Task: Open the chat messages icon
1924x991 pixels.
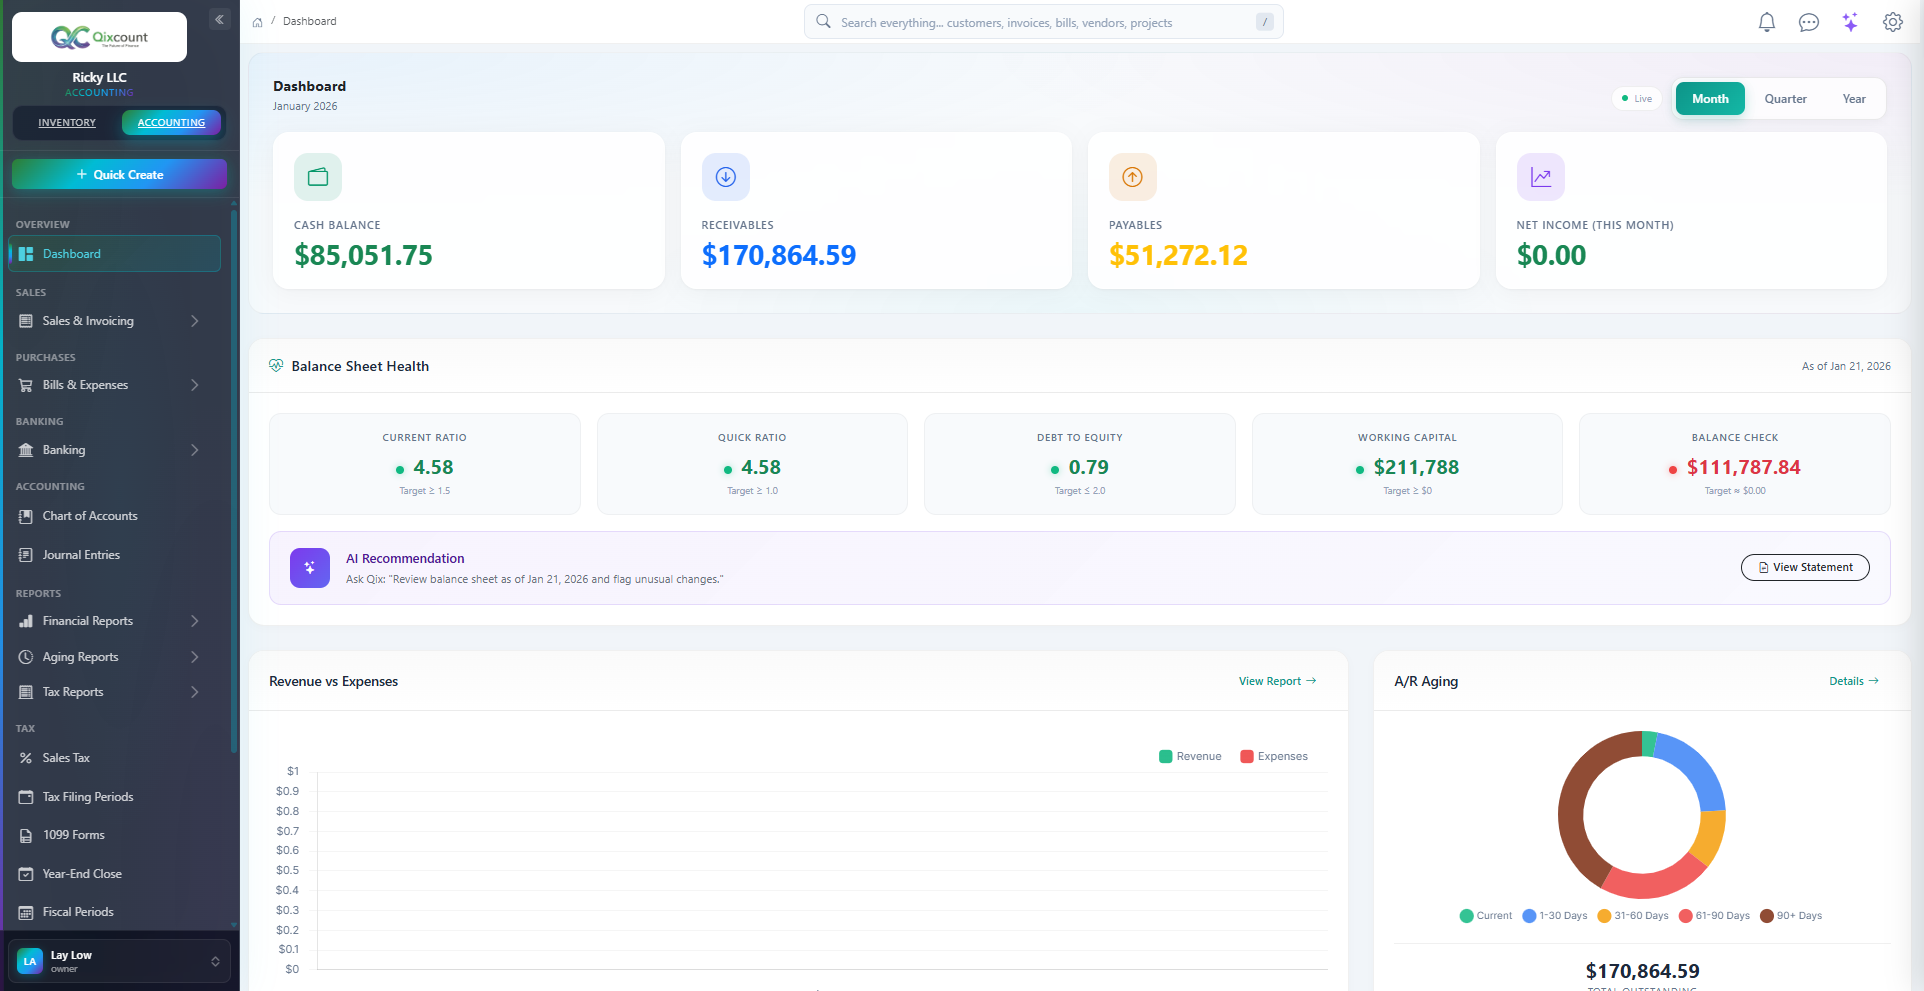Action: click(x=1808, y=22)
